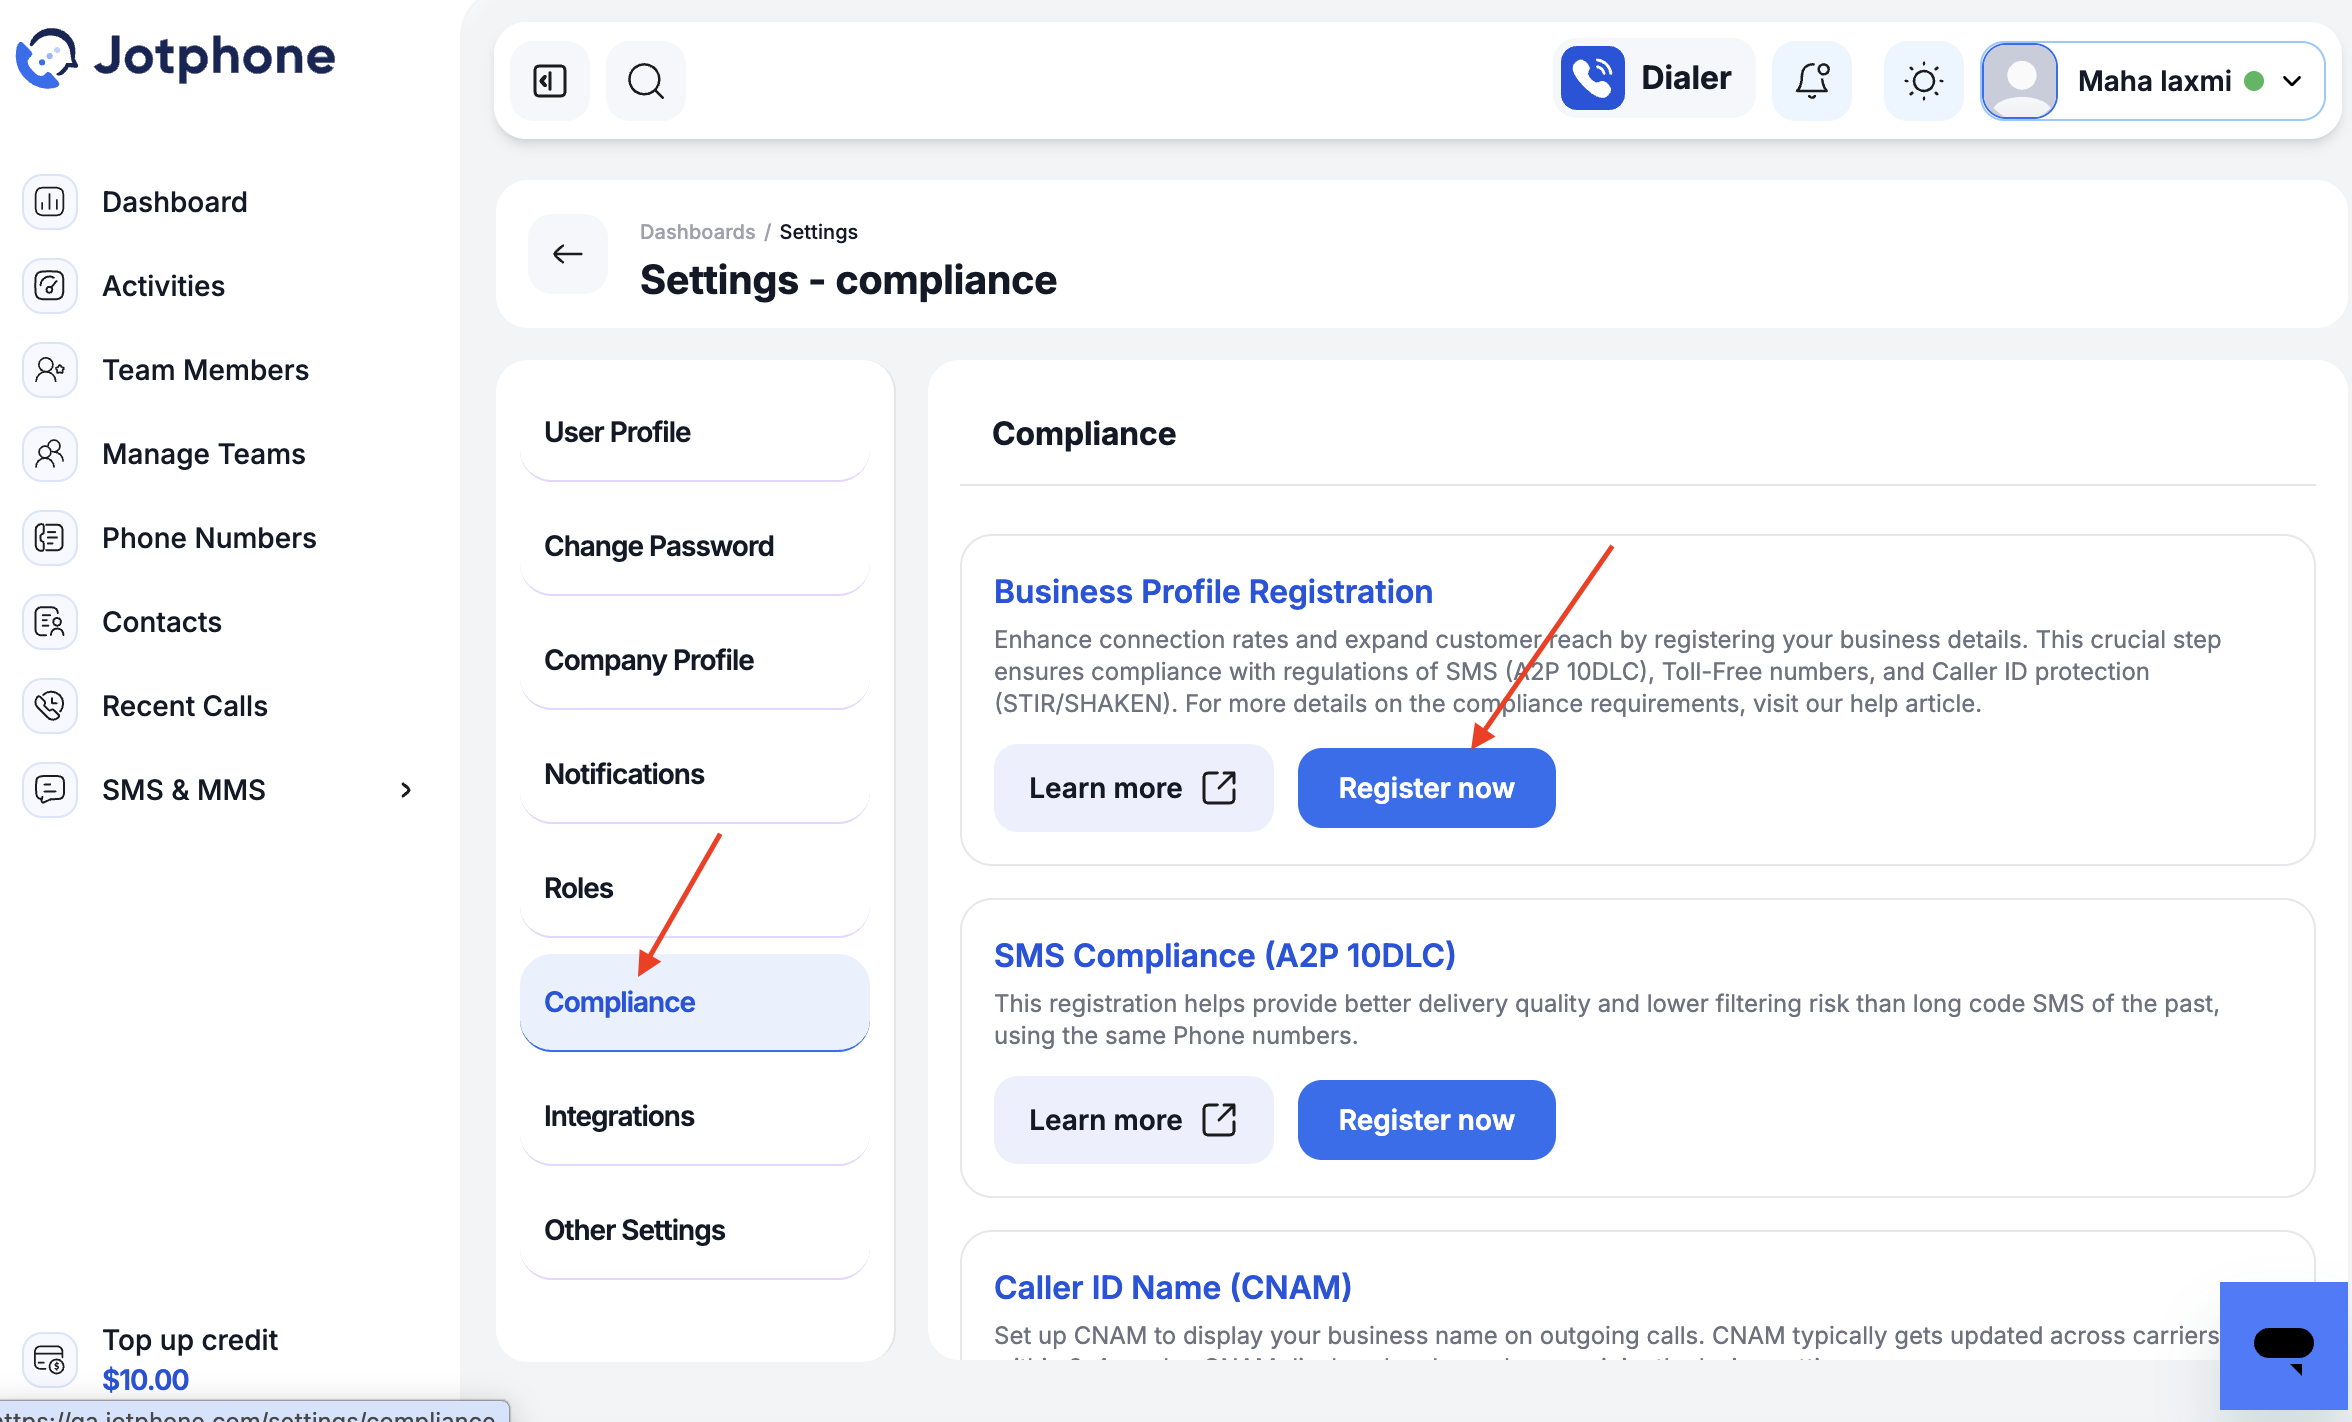2352x1422 pixels.
Task: Click the $10.00 credit balance
Action: click(x=146, y=1380)
